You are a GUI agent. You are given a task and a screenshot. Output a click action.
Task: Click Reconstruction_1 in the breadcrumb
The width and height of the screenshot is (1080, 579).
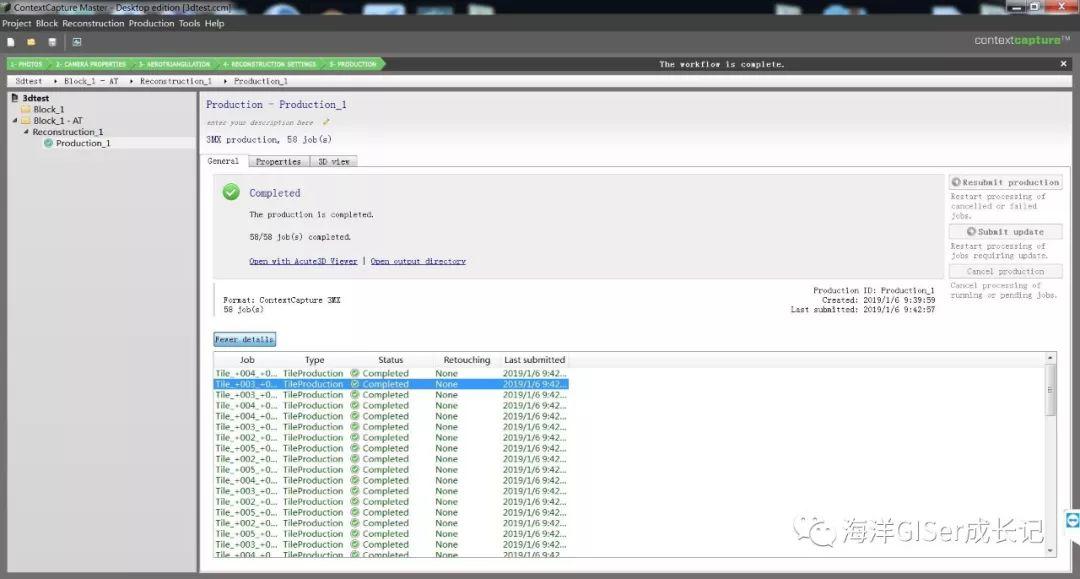tap(176, 81)
